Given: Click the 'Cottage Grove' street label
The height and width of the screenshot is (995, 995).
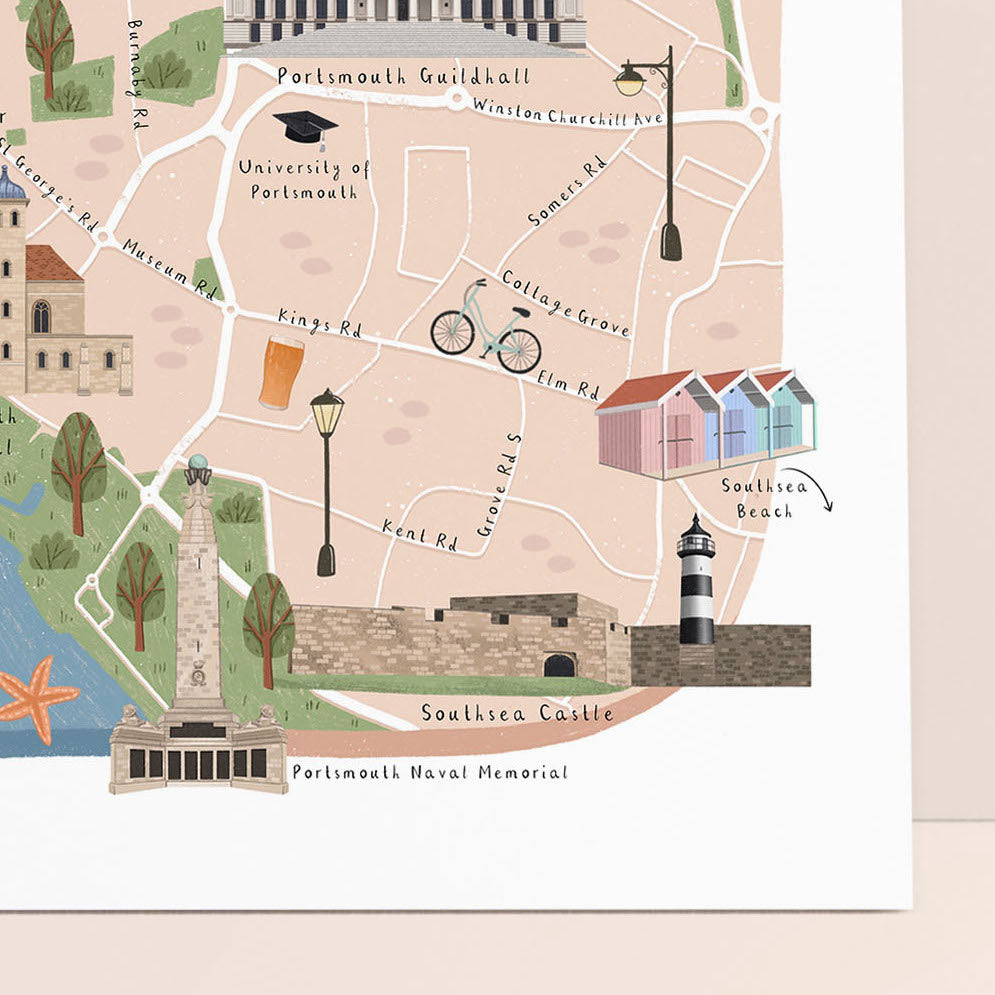Looking at the screenshot, I should (566, 303).
